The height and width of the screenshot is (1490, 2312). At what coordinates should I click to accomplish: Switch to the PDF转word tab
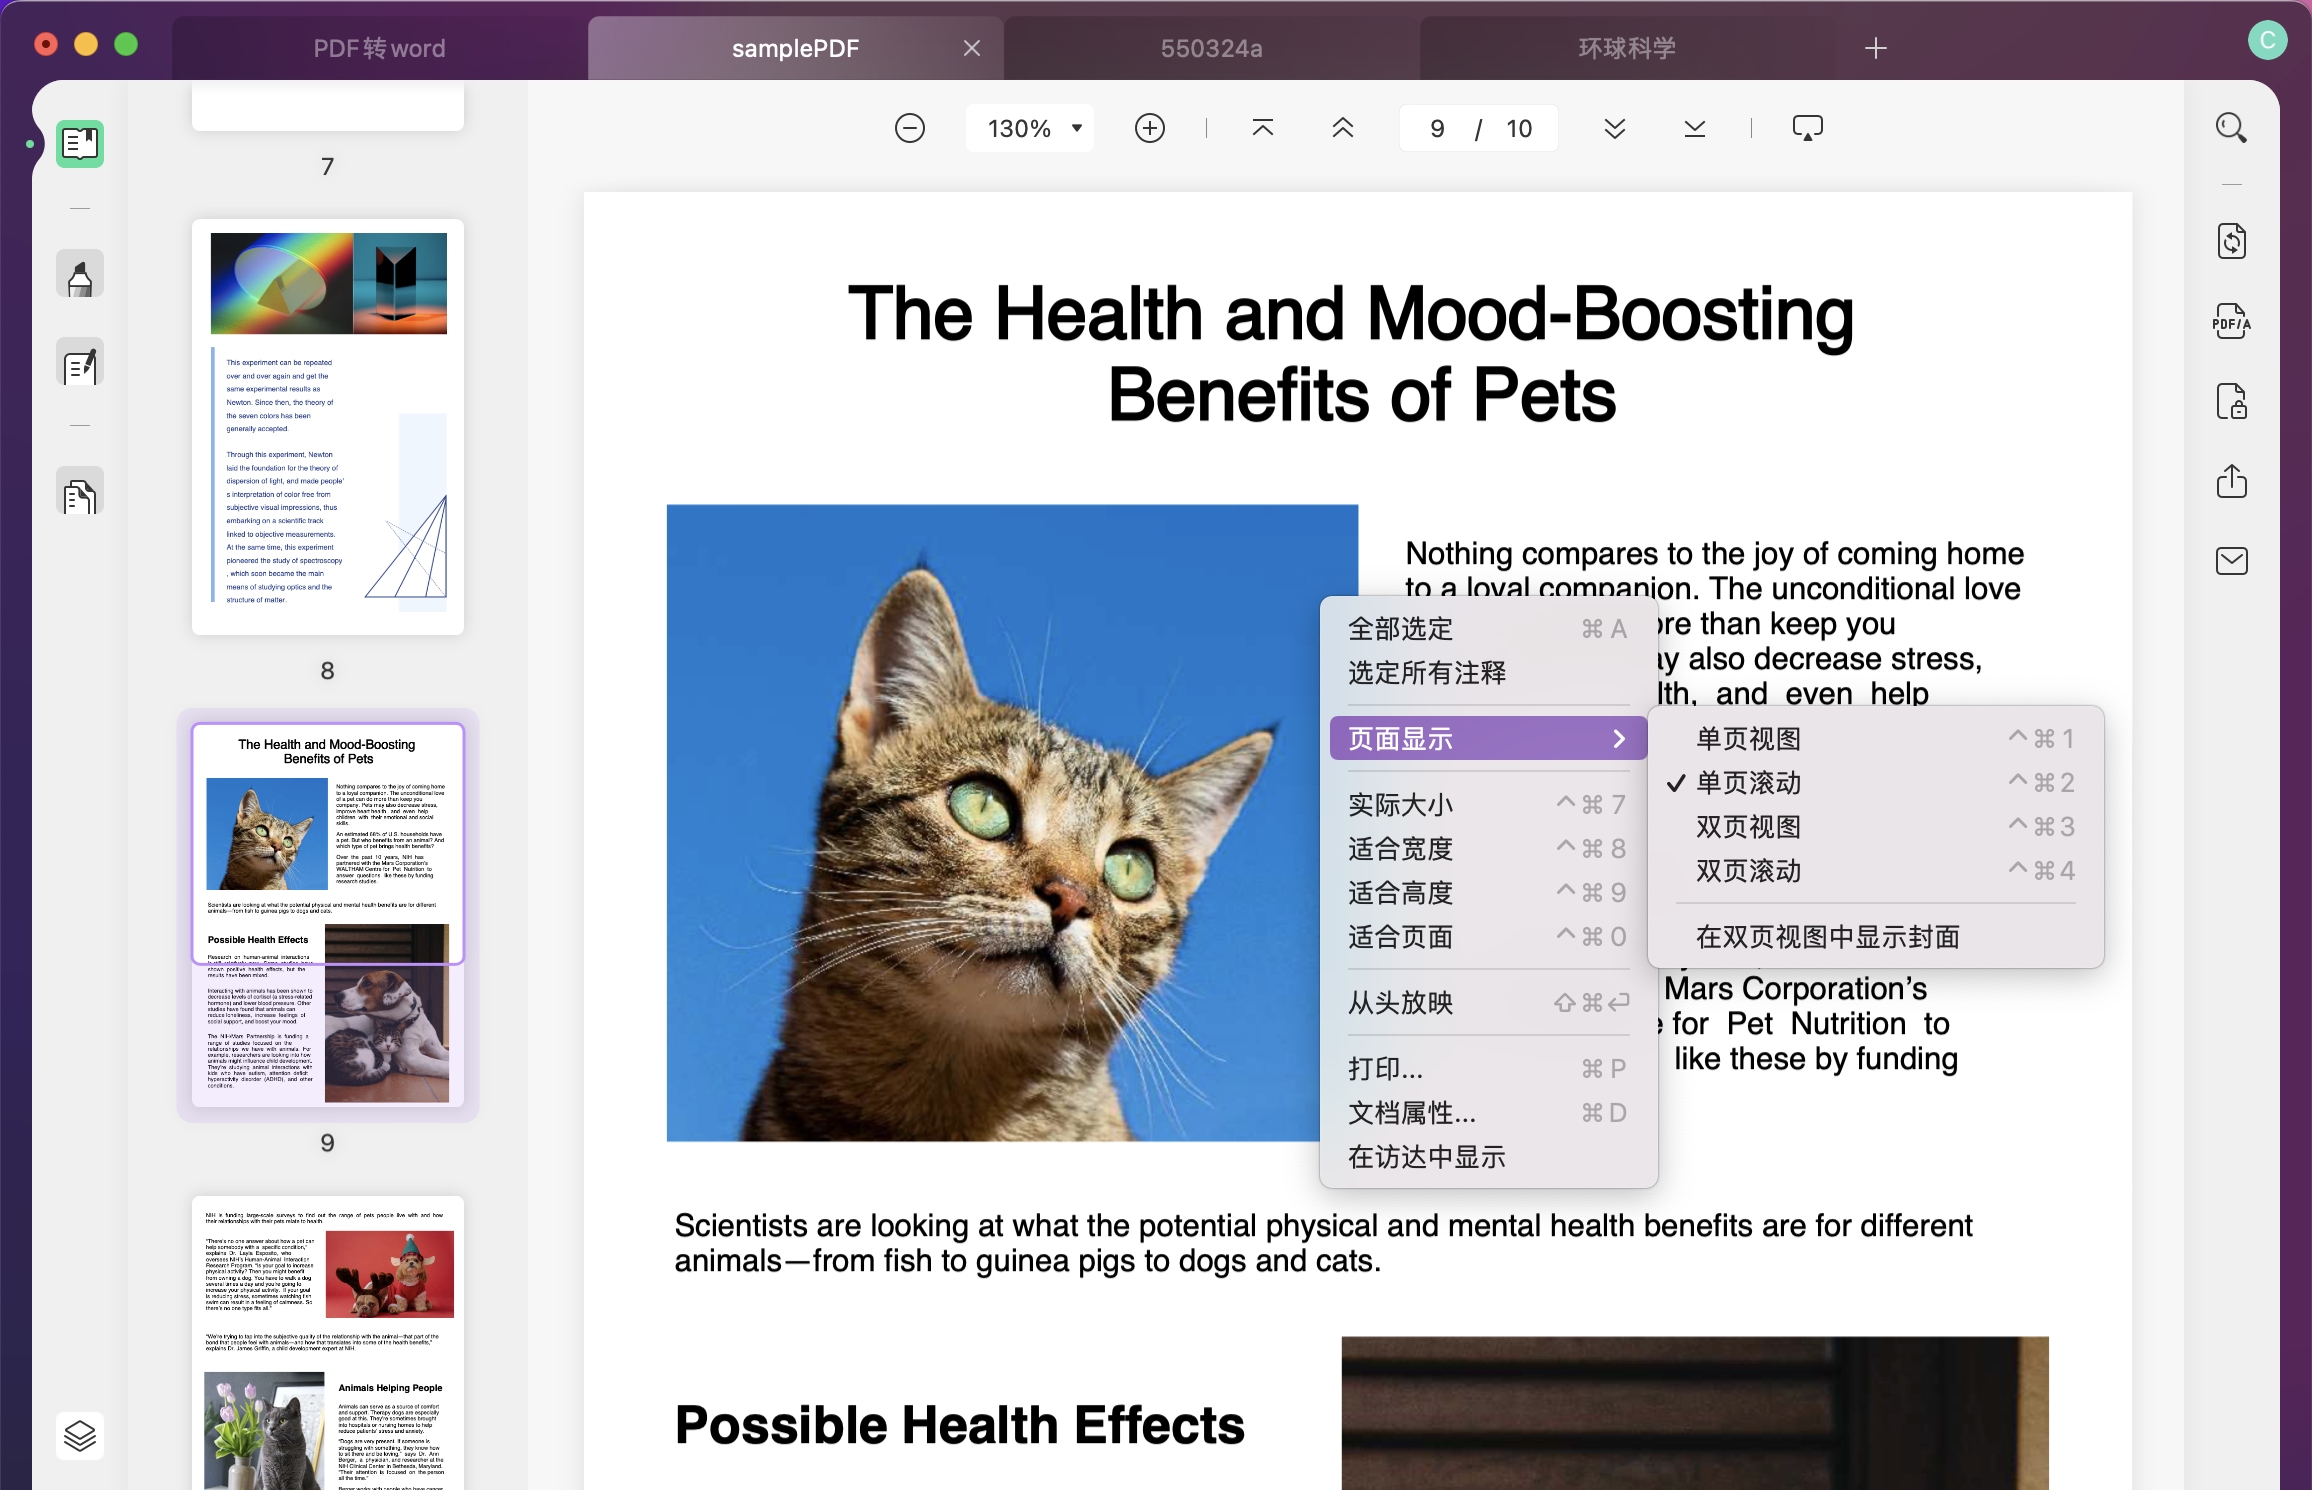point(379,48)
